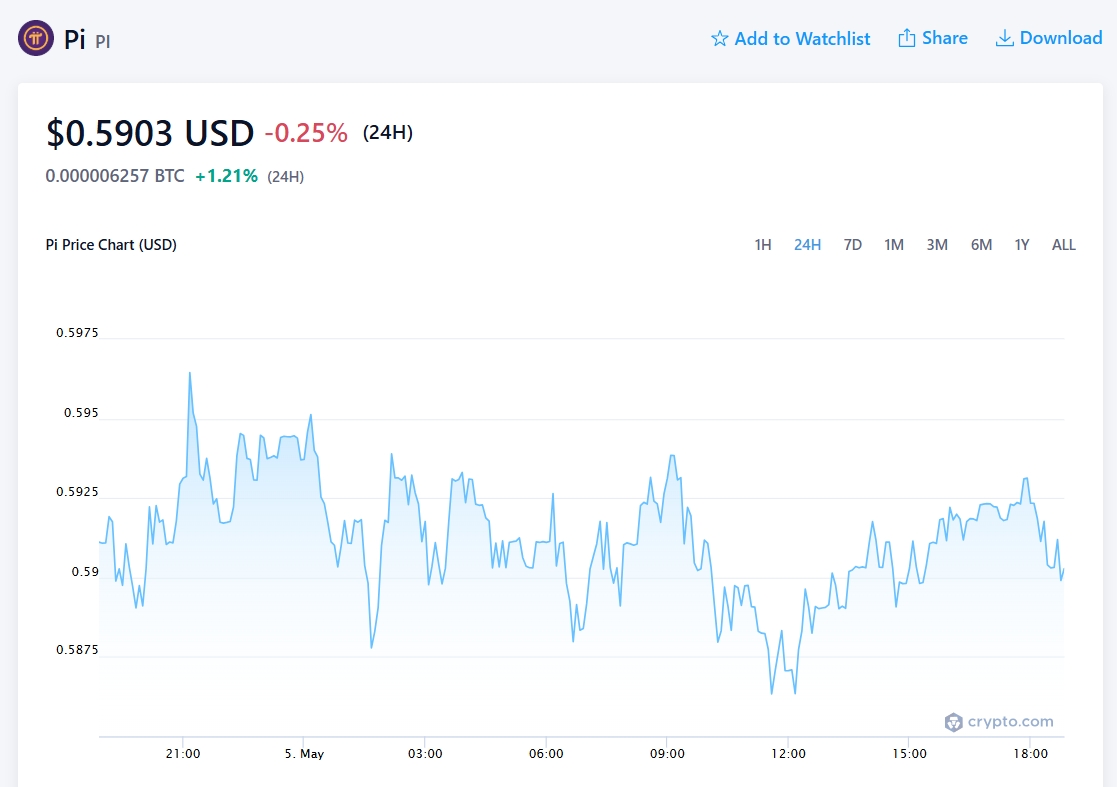The width and height of the screenshot is (1117, 787).
Task: View the 1Y price chart
Action: pyautogui.click(x=1022, y=245)
